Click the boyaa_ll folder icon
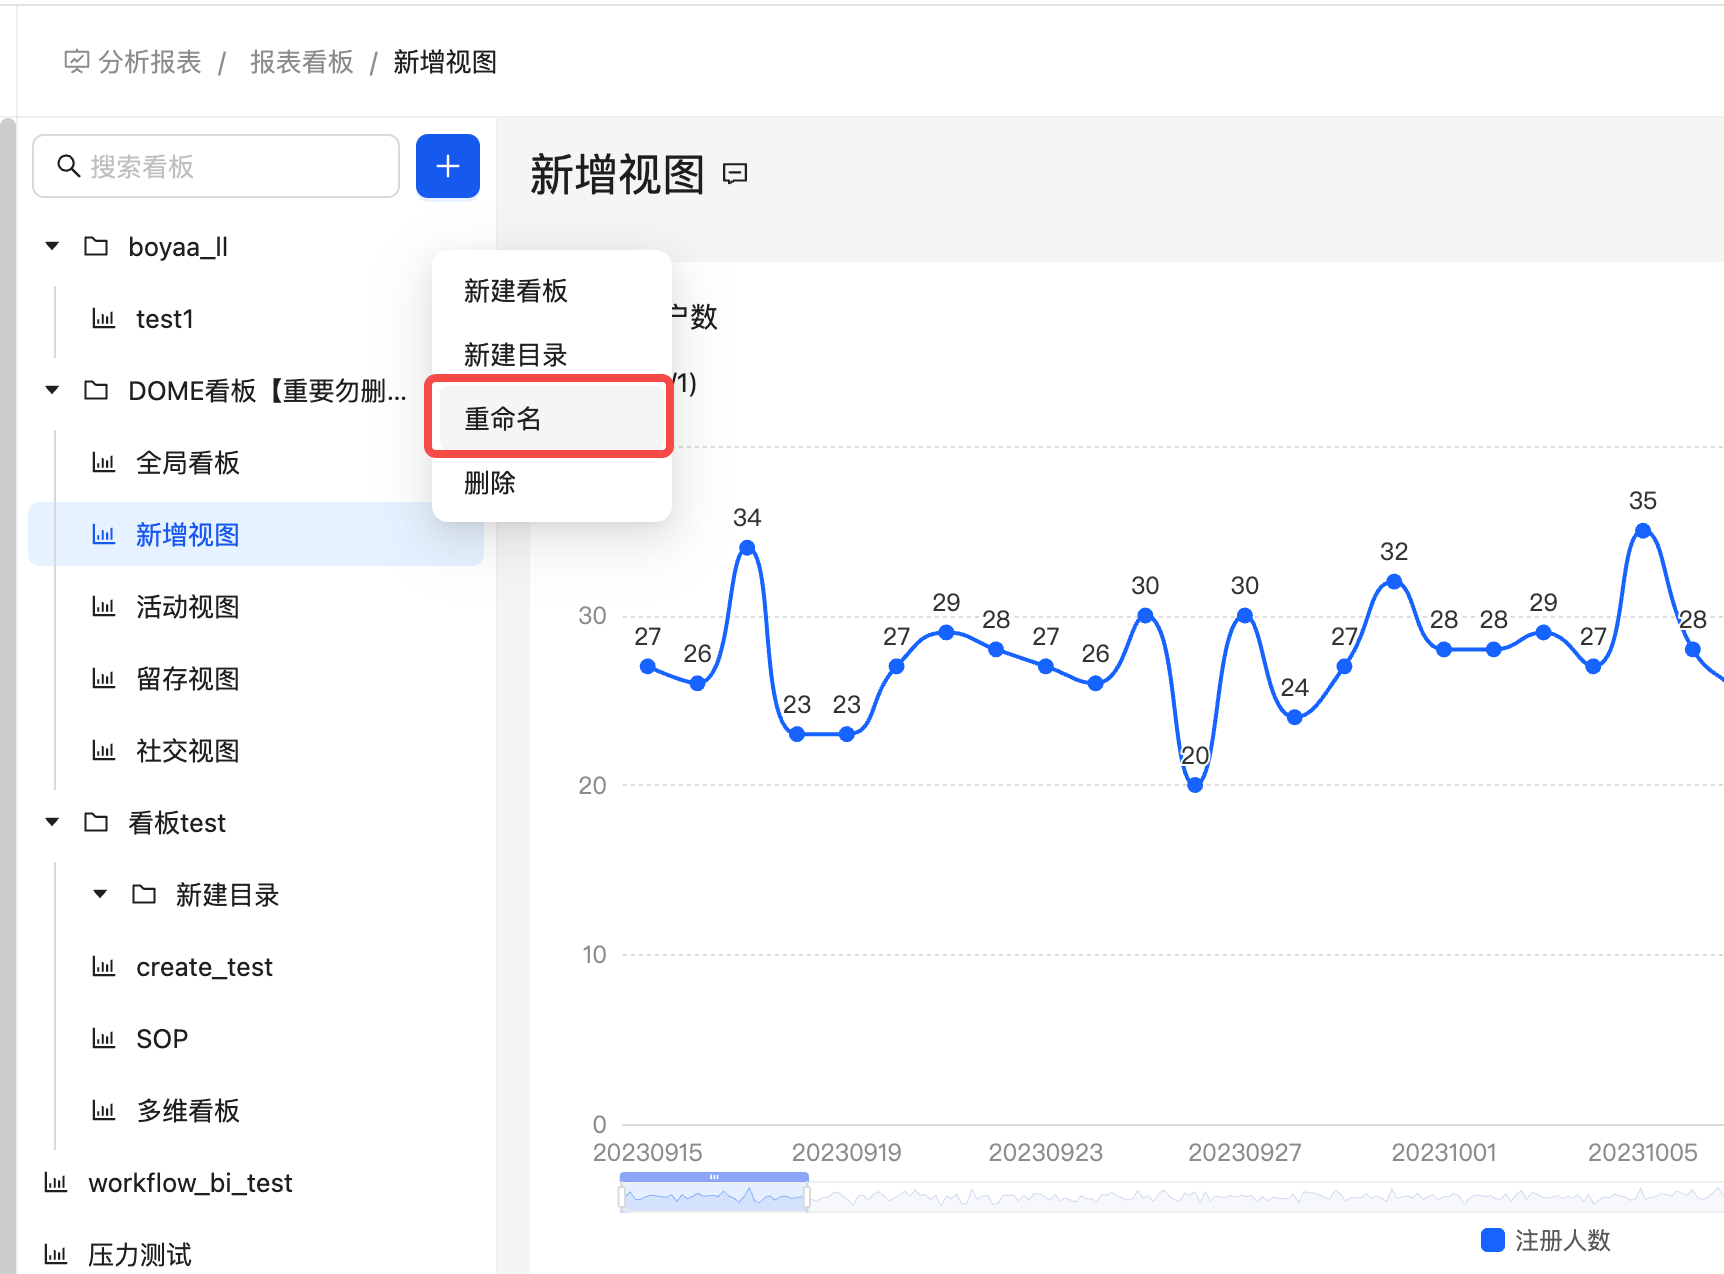Screen dimensions: 1724x1274 coord(96,246)
